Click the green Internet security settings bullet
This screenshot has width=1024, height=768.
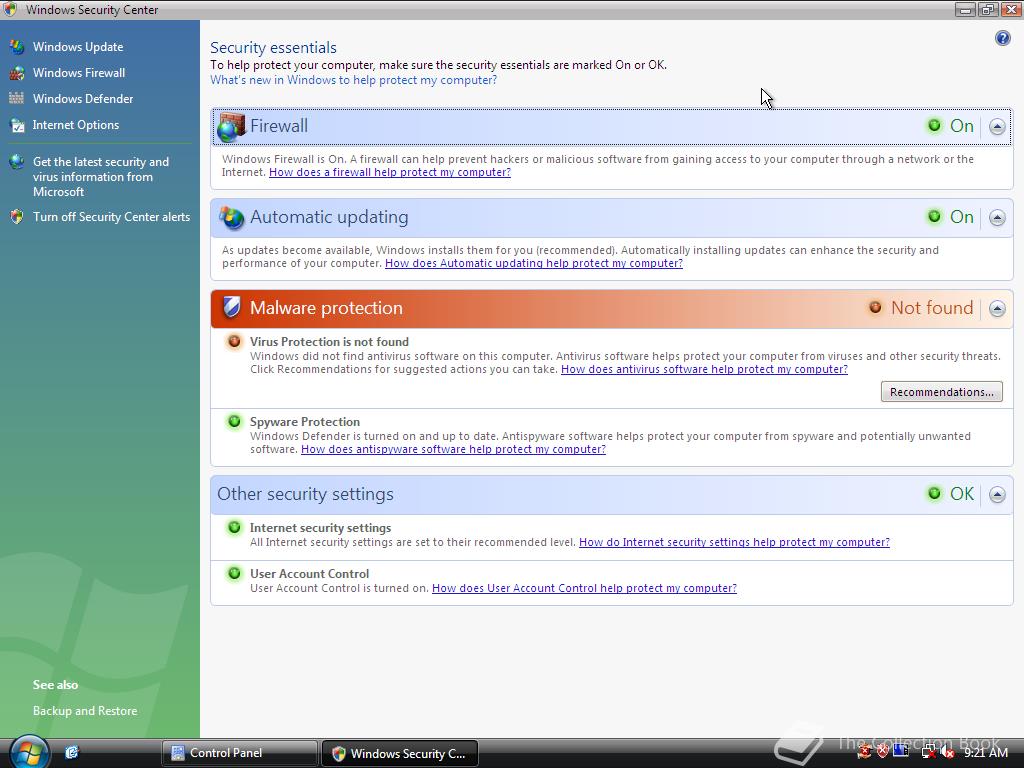[x=233, y=528]
